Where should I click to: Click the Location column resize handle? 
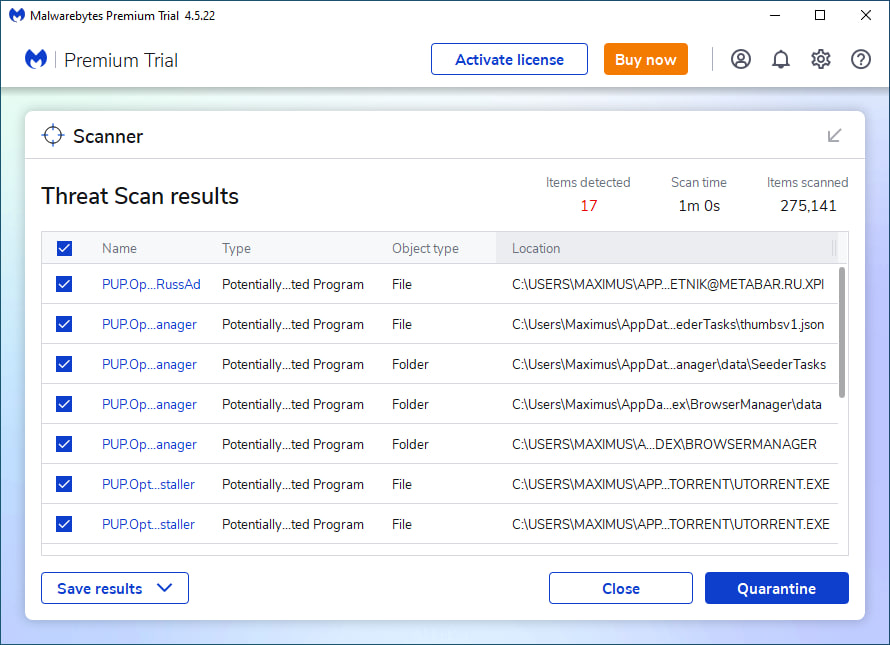click(834, 248)
